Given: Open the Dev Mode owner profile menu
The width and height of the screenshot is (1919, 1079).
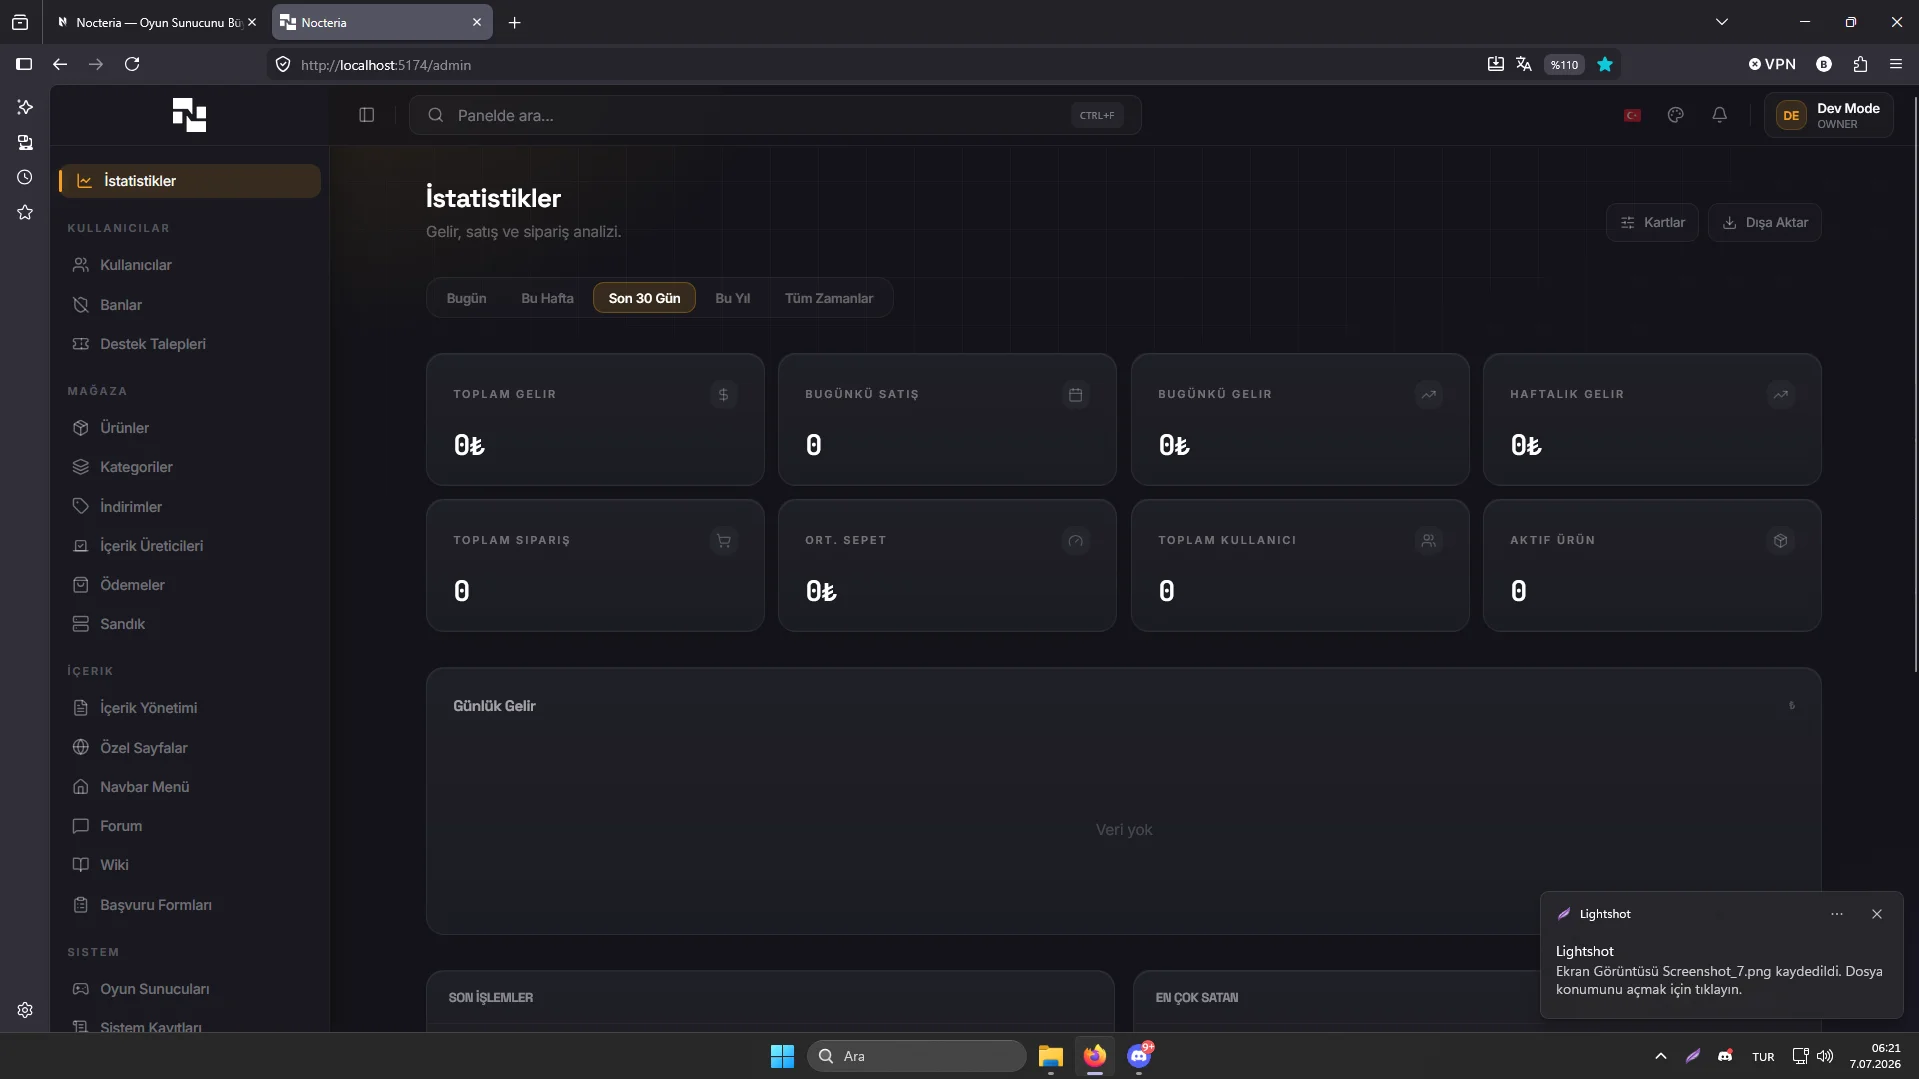Looking at the screenshot, I should coord(1828,115).
